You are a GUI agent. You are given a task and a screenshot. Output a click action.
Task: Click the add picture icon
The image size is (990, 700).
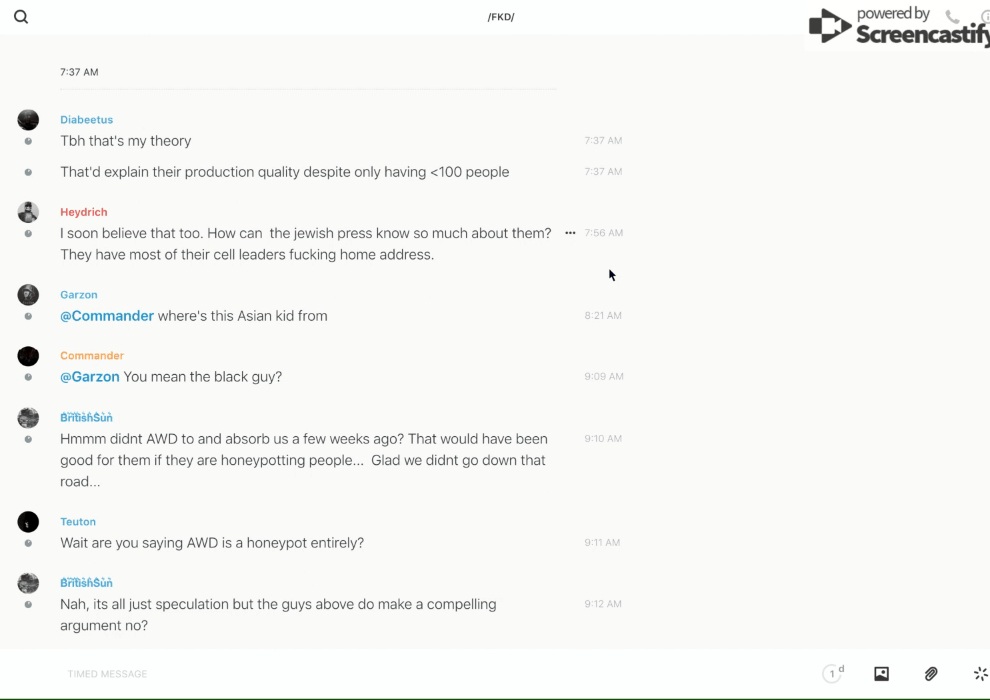[881, 674]
